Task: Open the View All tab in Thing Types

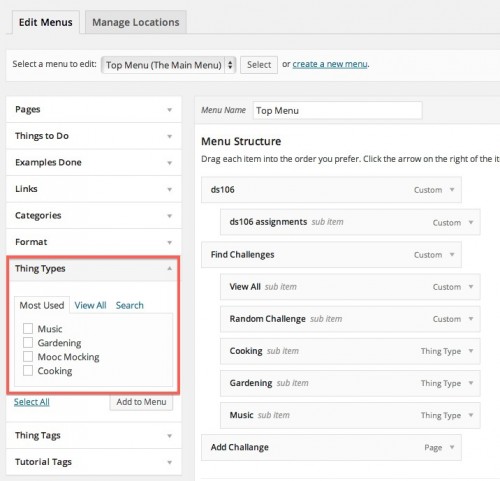Action: click(90, 305)
